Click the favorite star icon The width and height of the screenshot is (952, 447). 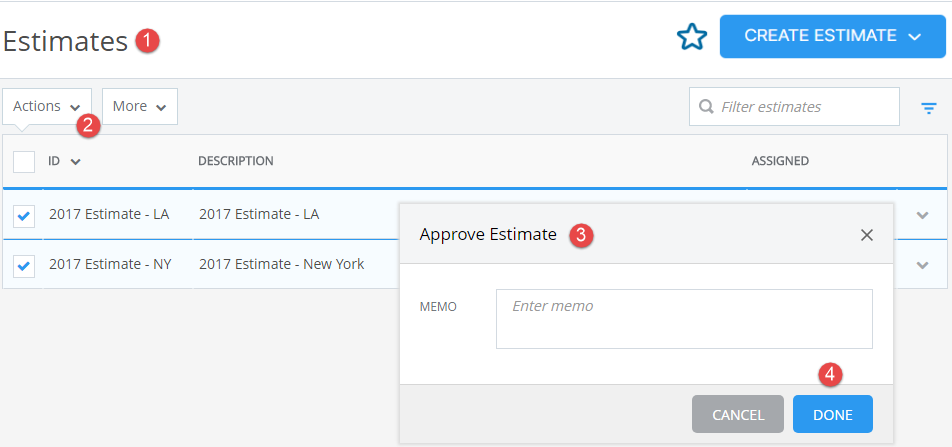pyautogui.click(x=692, y=37)
